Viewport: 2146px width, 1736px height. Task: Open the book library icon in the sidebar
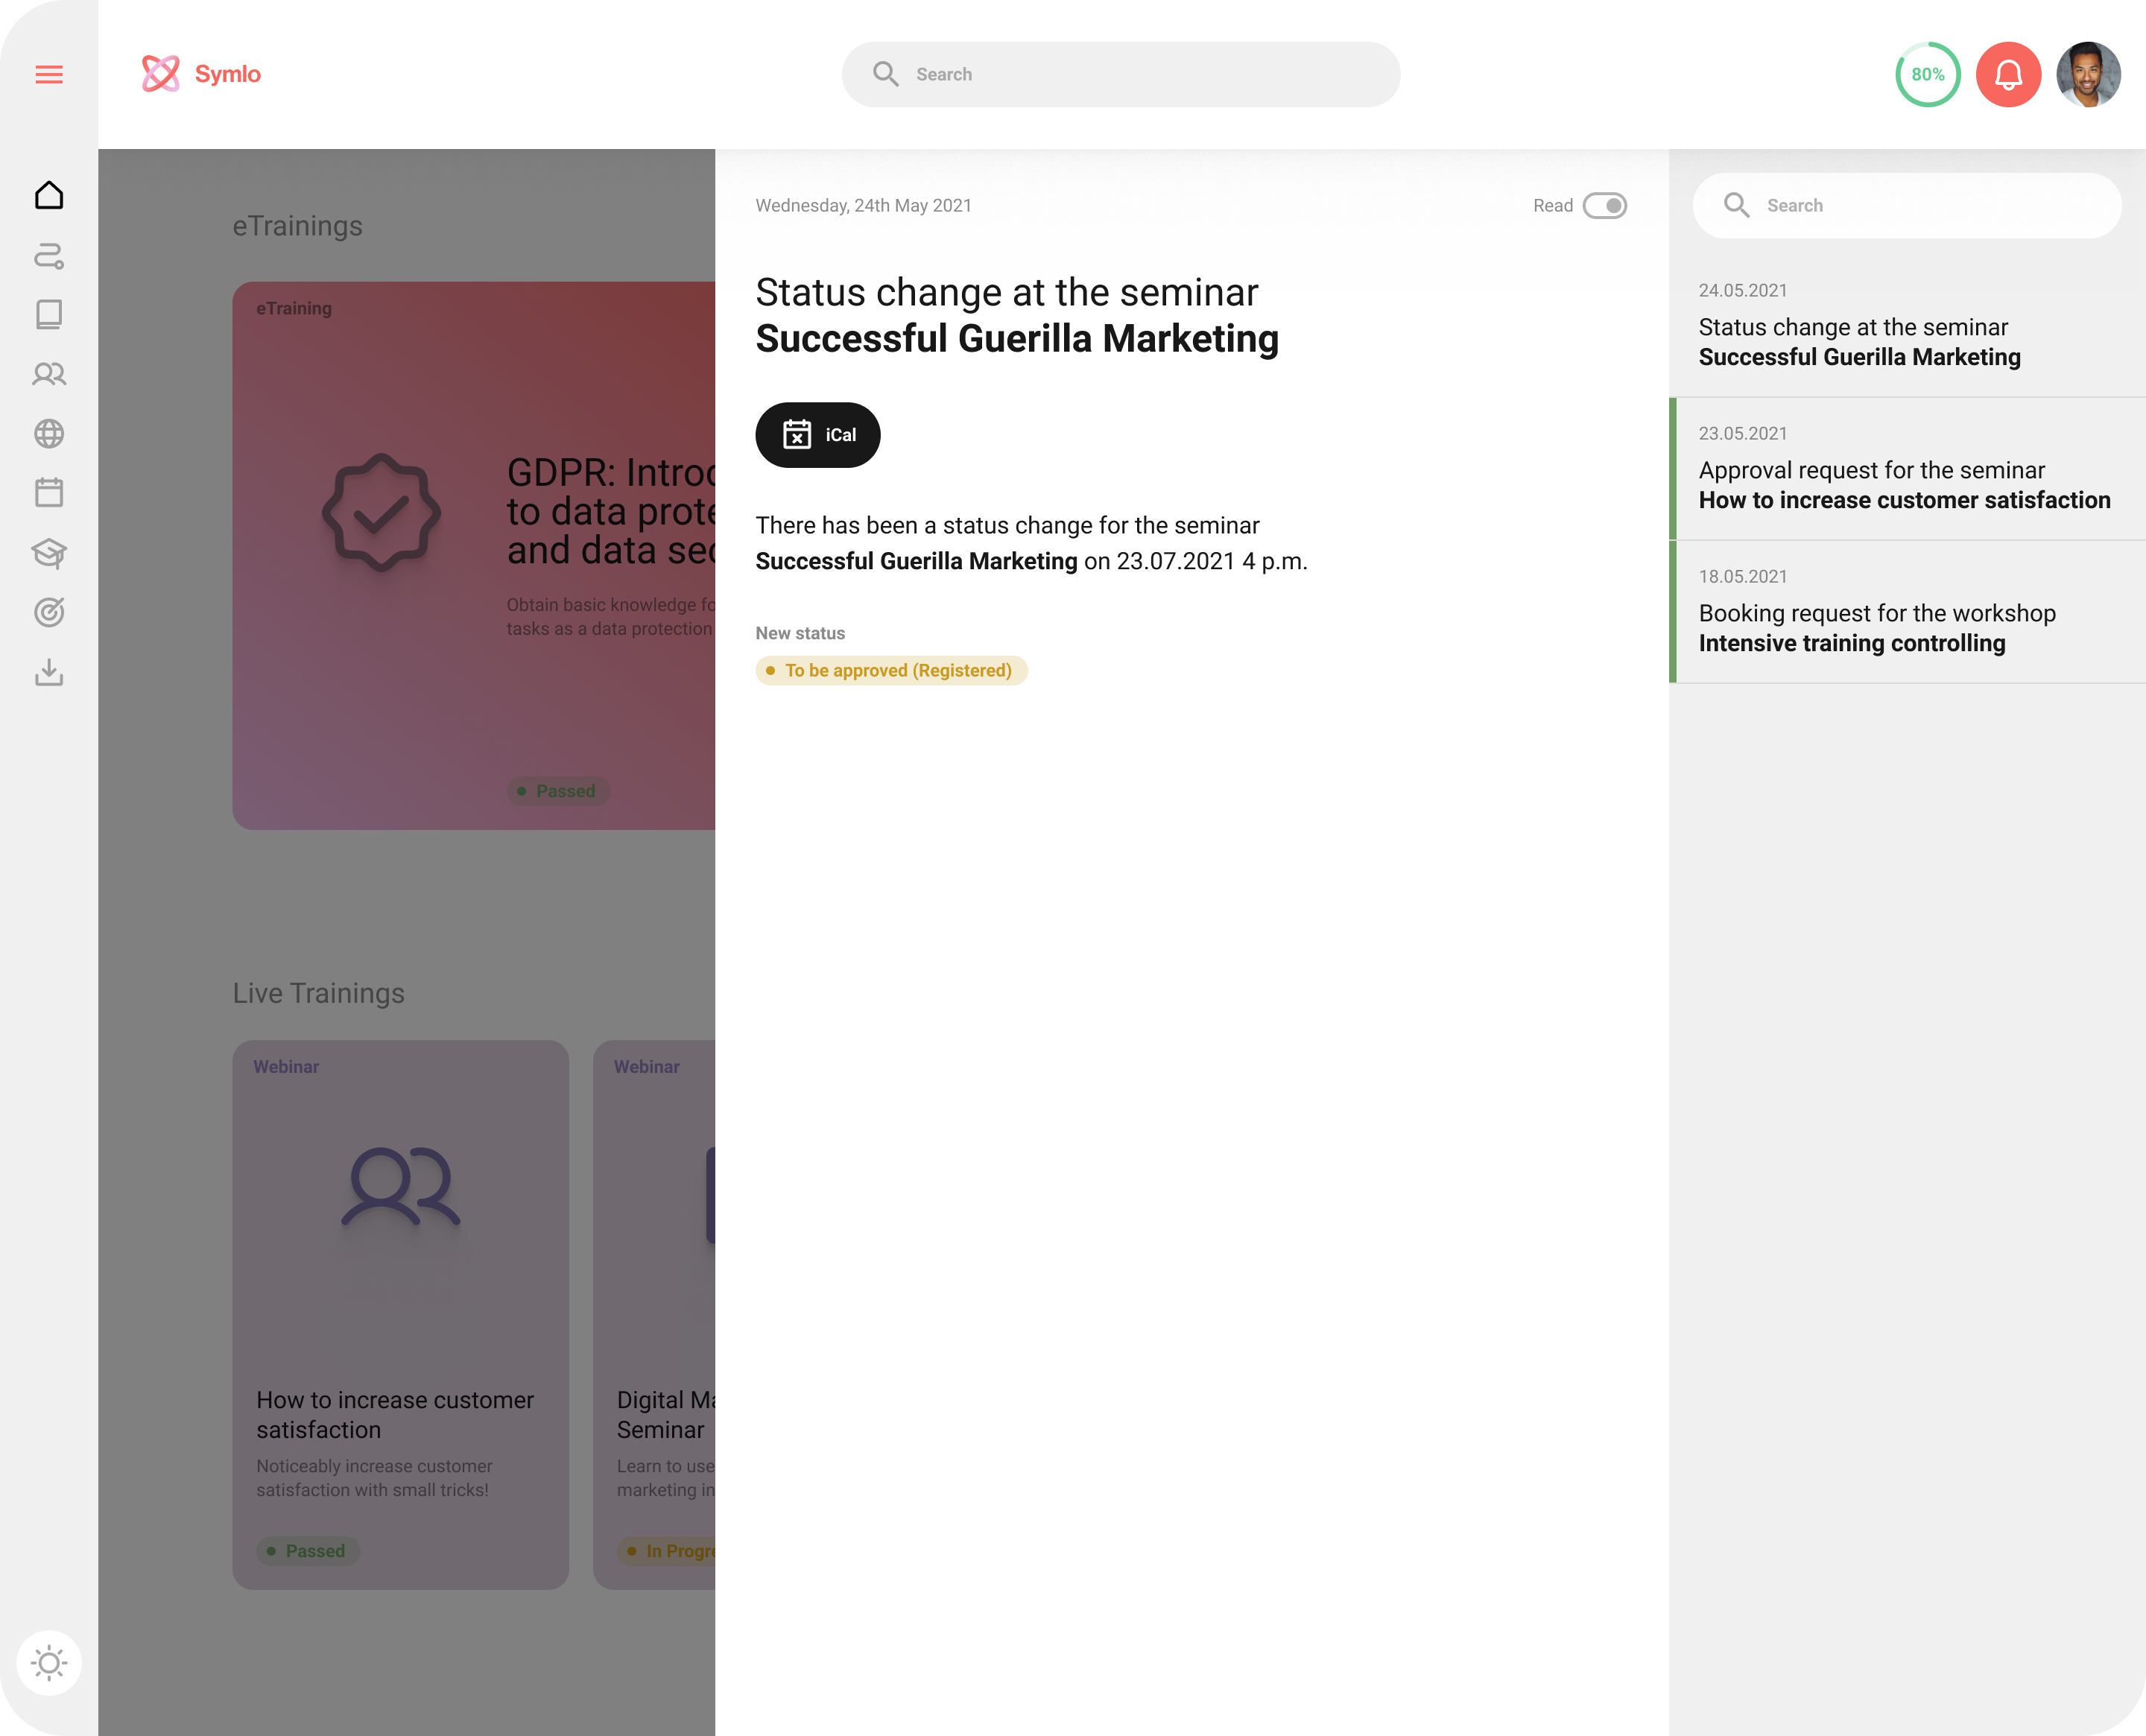point(49,314)
